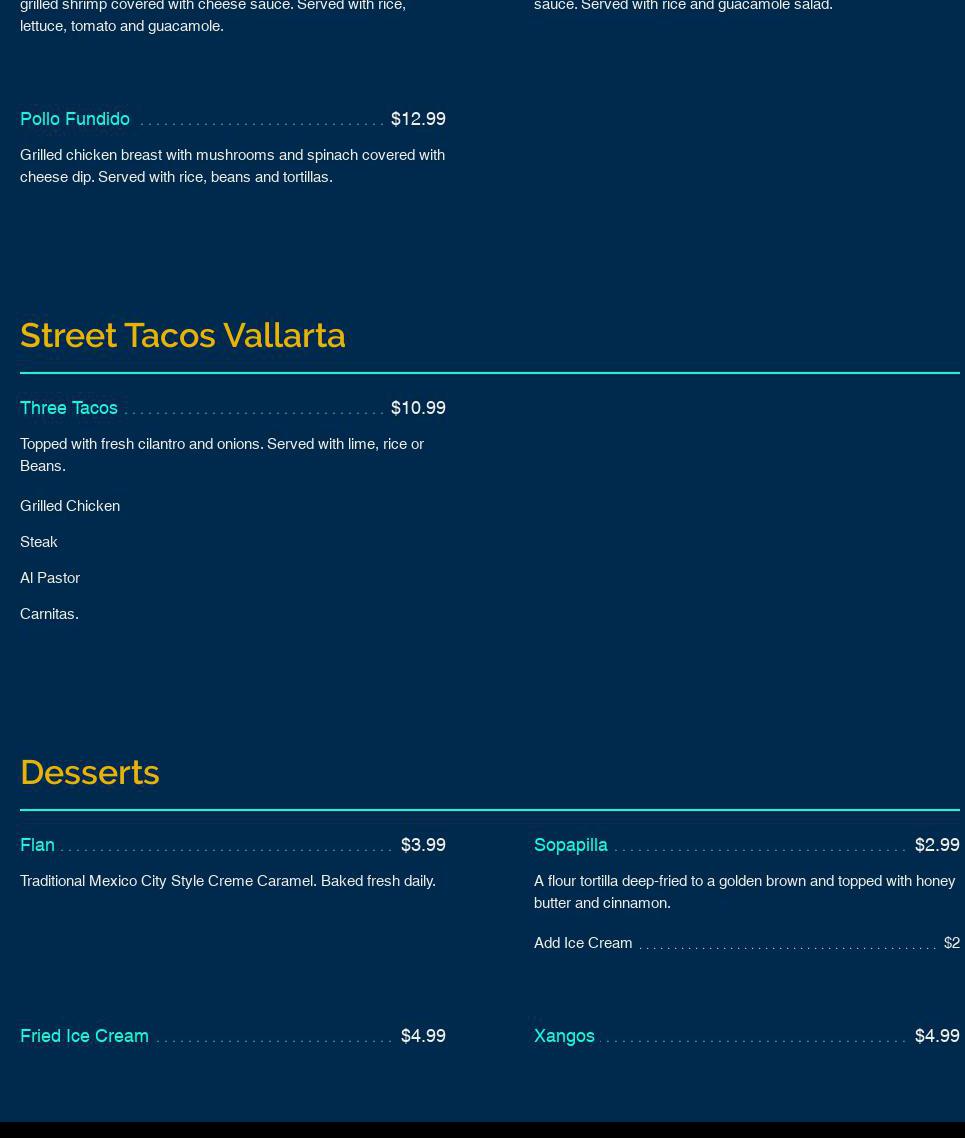
Task: Open the Fried Ice Cream item
Action: pyautogui.click(x=84, y=1036)
